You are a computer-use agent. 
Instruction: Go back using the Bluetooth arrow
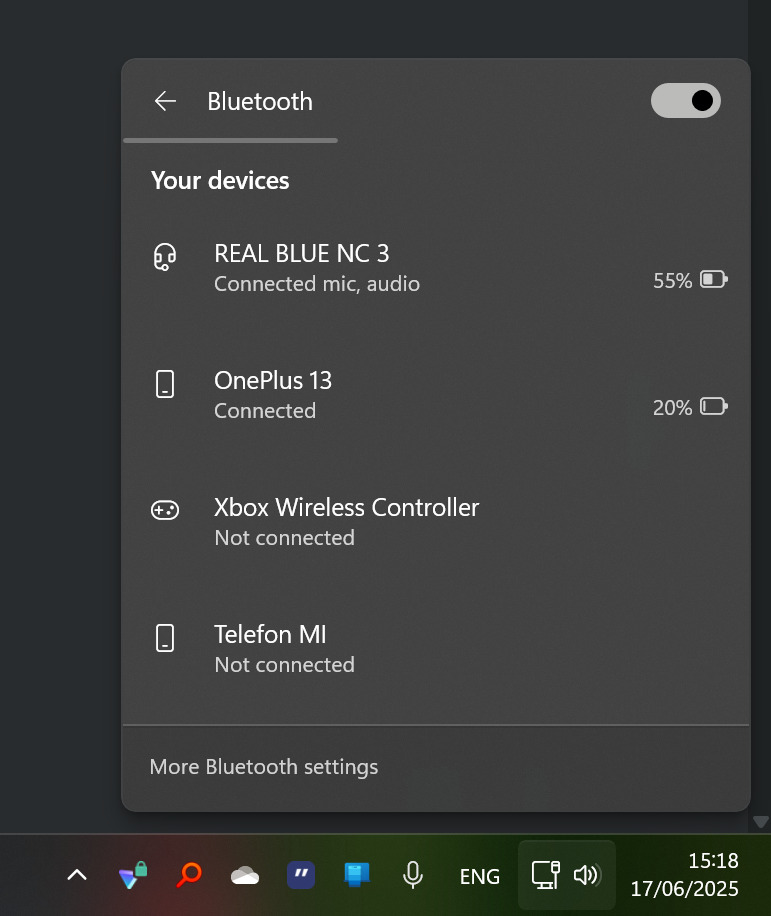(165, 101)
